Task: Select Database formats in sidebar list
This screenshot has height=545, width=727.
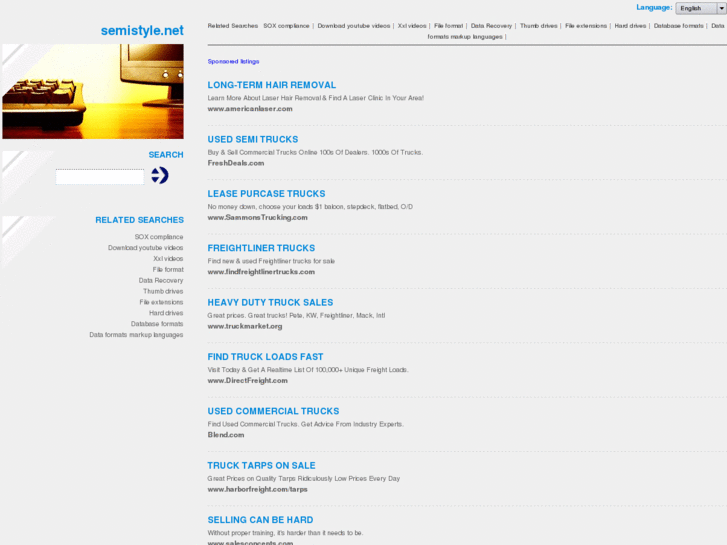Action: click(157, 324)
